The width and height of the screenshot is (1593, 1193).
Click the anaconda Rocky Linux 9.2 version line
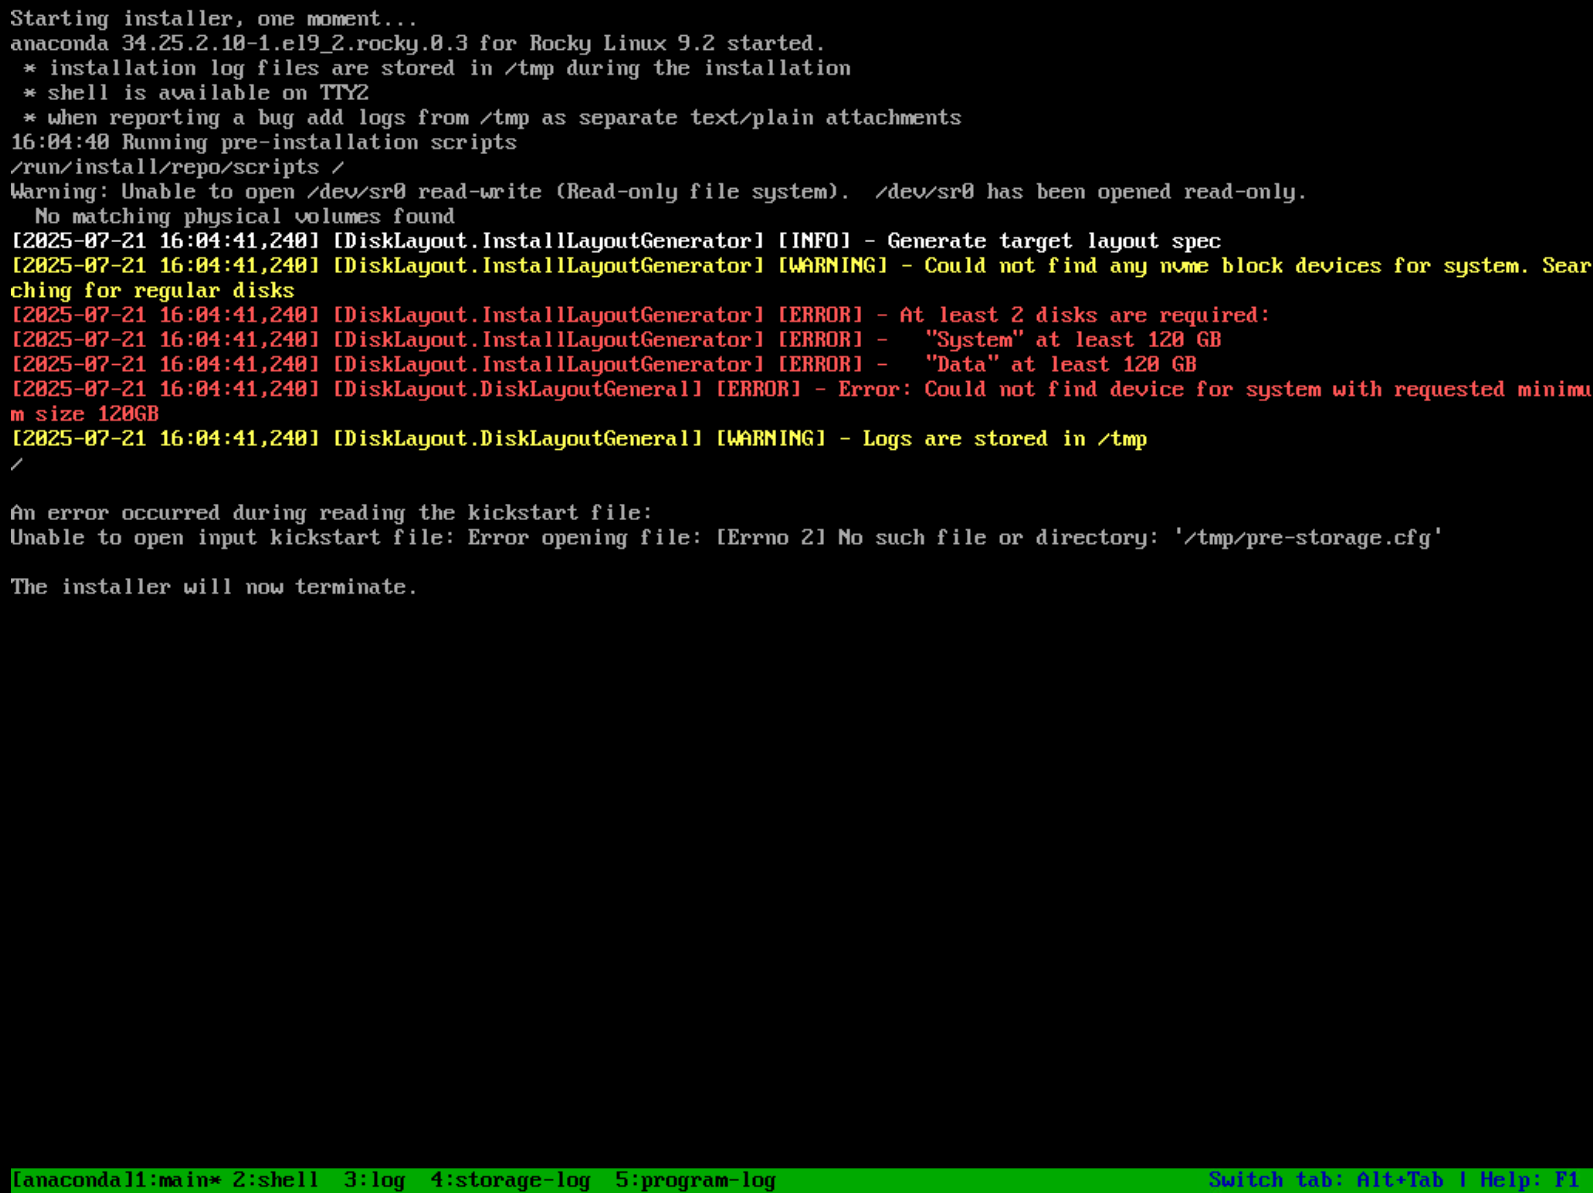[x=418, y=44]
